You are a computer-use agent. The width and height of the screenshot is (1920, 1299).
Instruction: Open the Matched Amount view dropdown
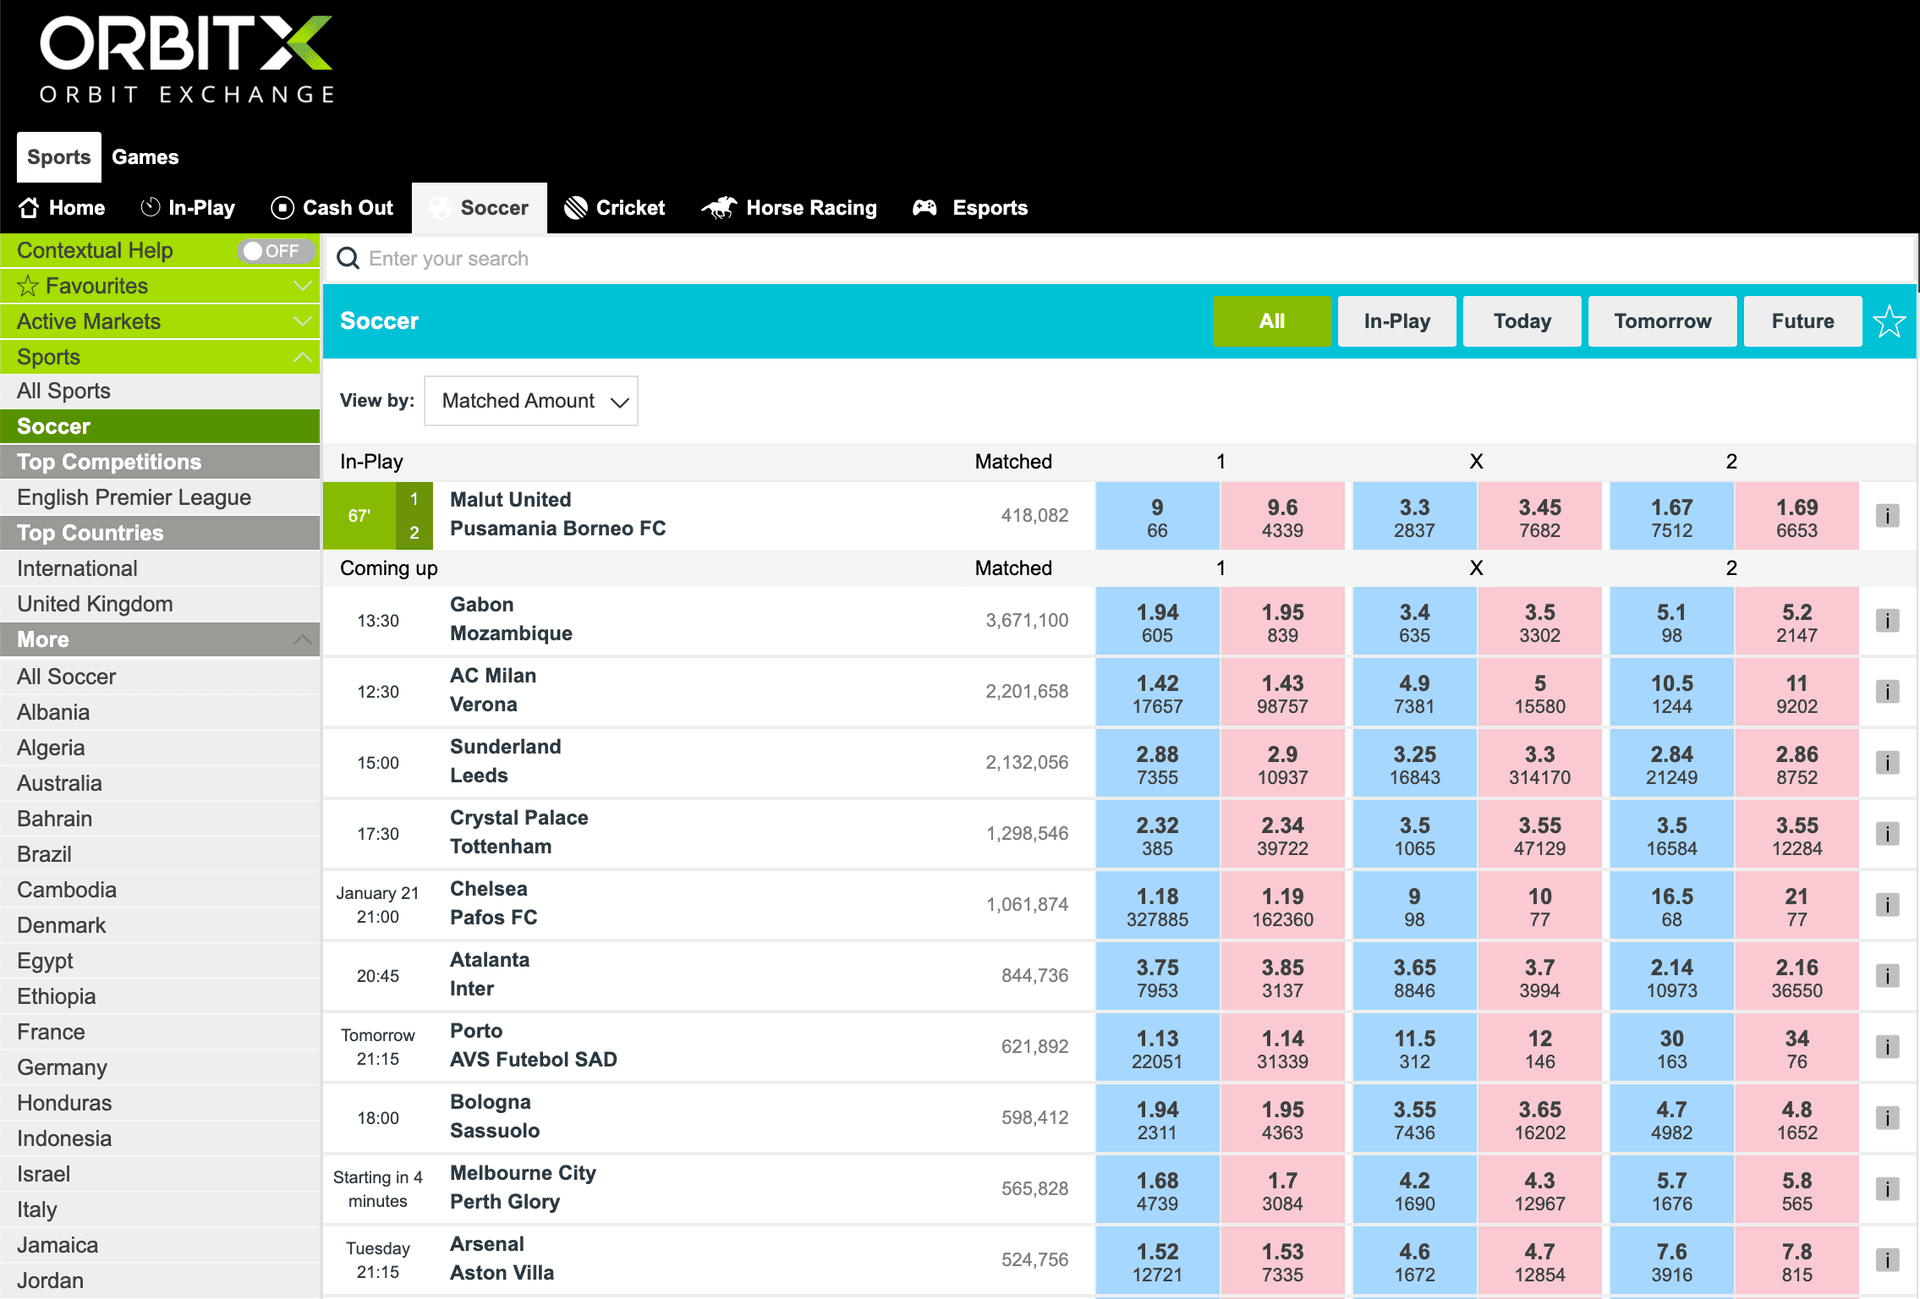(531, 401)
